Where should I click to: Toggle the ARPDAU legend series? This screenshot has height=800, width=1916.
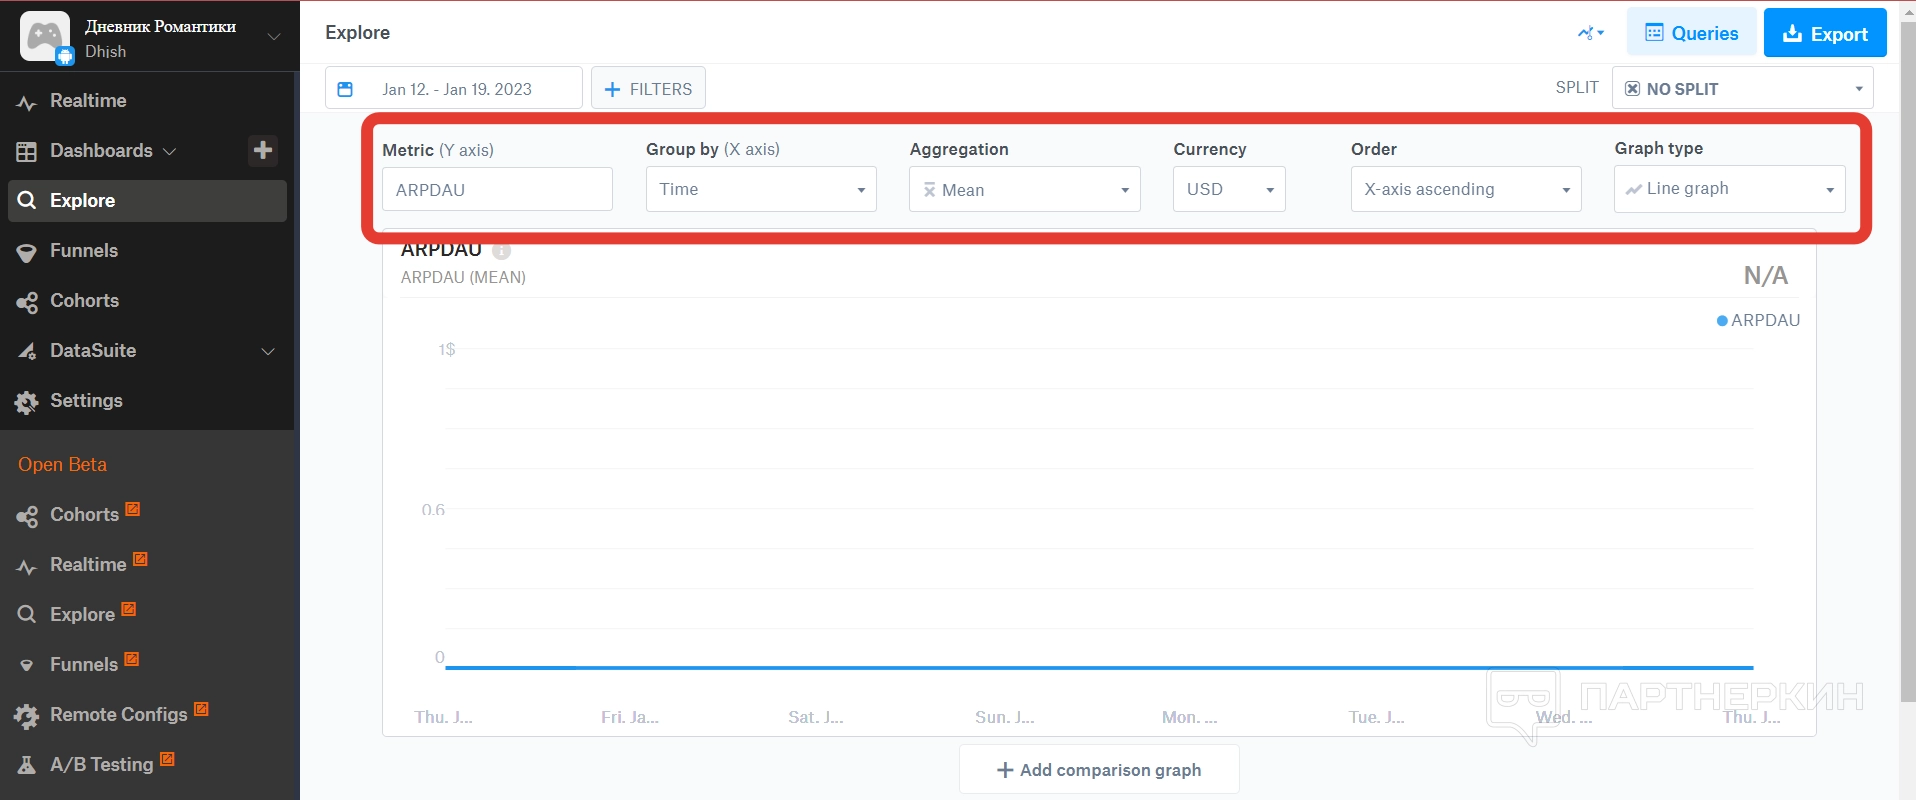pyautogui.click(x=1758, y=320)
